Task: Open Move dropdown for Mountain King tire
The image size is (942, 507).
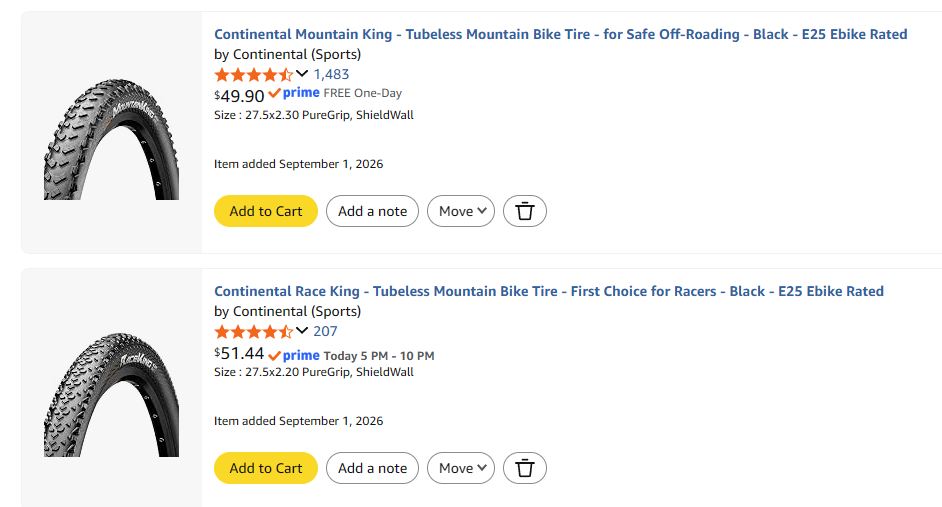Action: point(461,211)
